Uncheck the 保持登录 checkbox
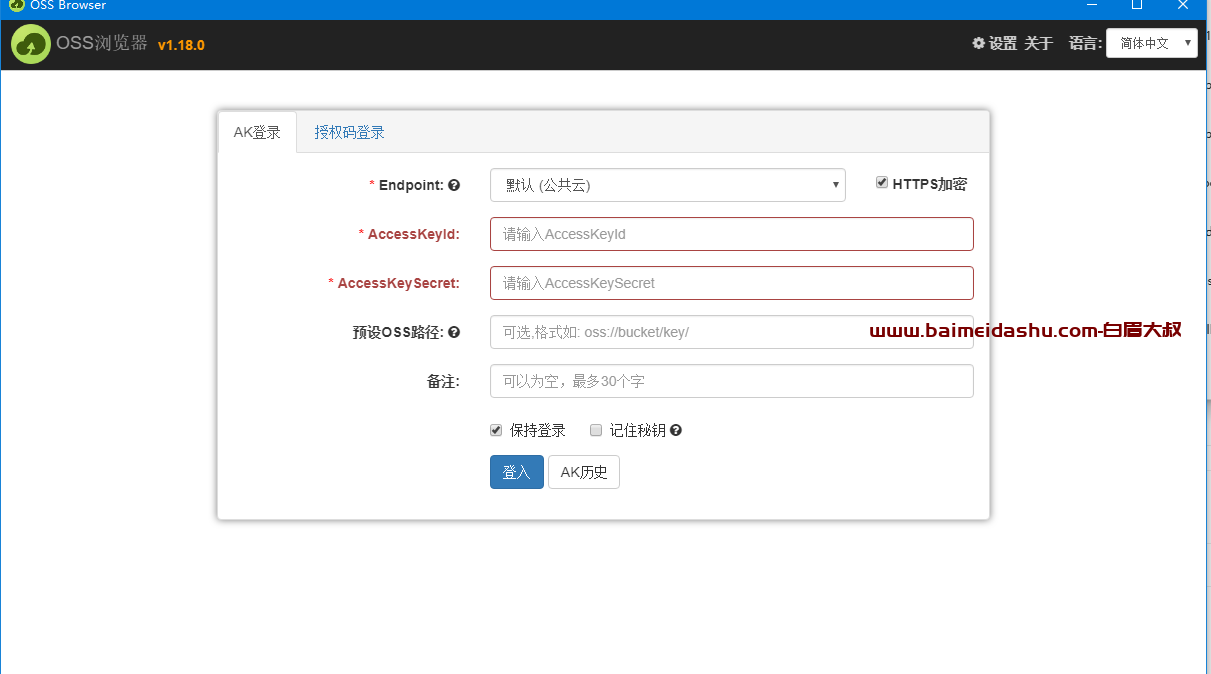Viewport: 1211px width, 674px height. coord(496,430)
